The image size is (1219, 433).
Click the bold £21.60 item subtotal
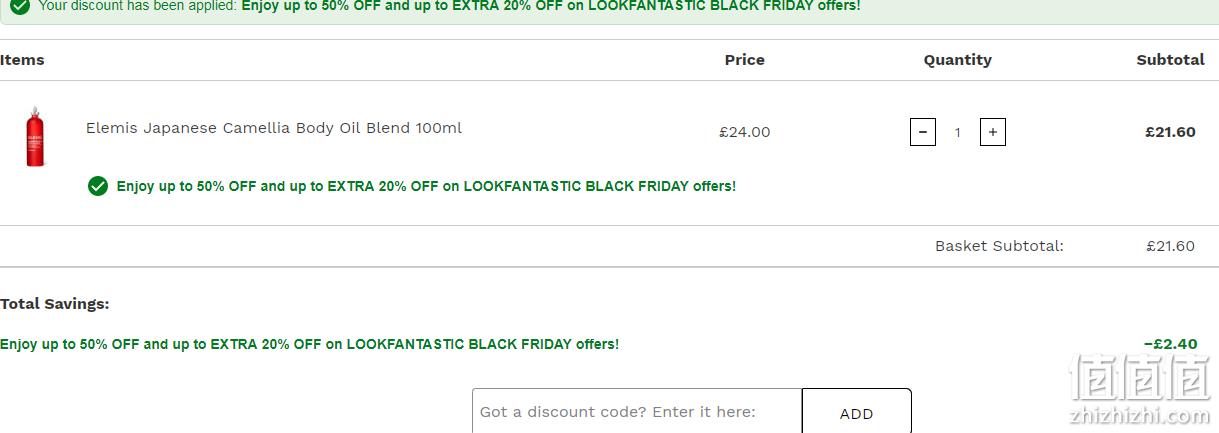pyautogui.click(x=1170, y=132)
